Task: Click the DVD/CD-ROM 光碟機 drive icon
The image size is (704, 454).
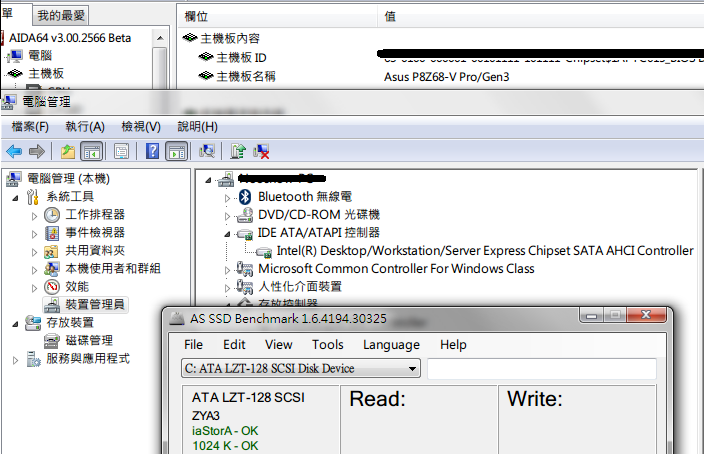Action: pos(245,215)
